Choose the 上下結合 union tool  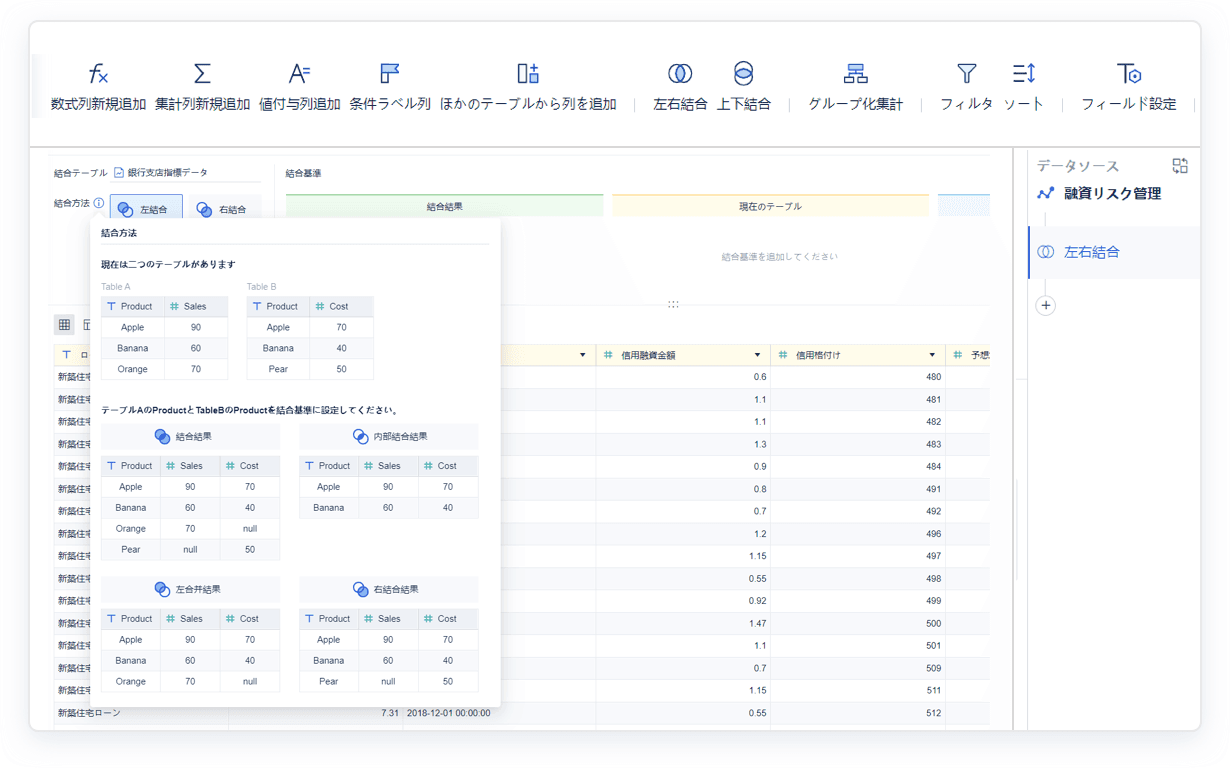click(x=743, y=74)
